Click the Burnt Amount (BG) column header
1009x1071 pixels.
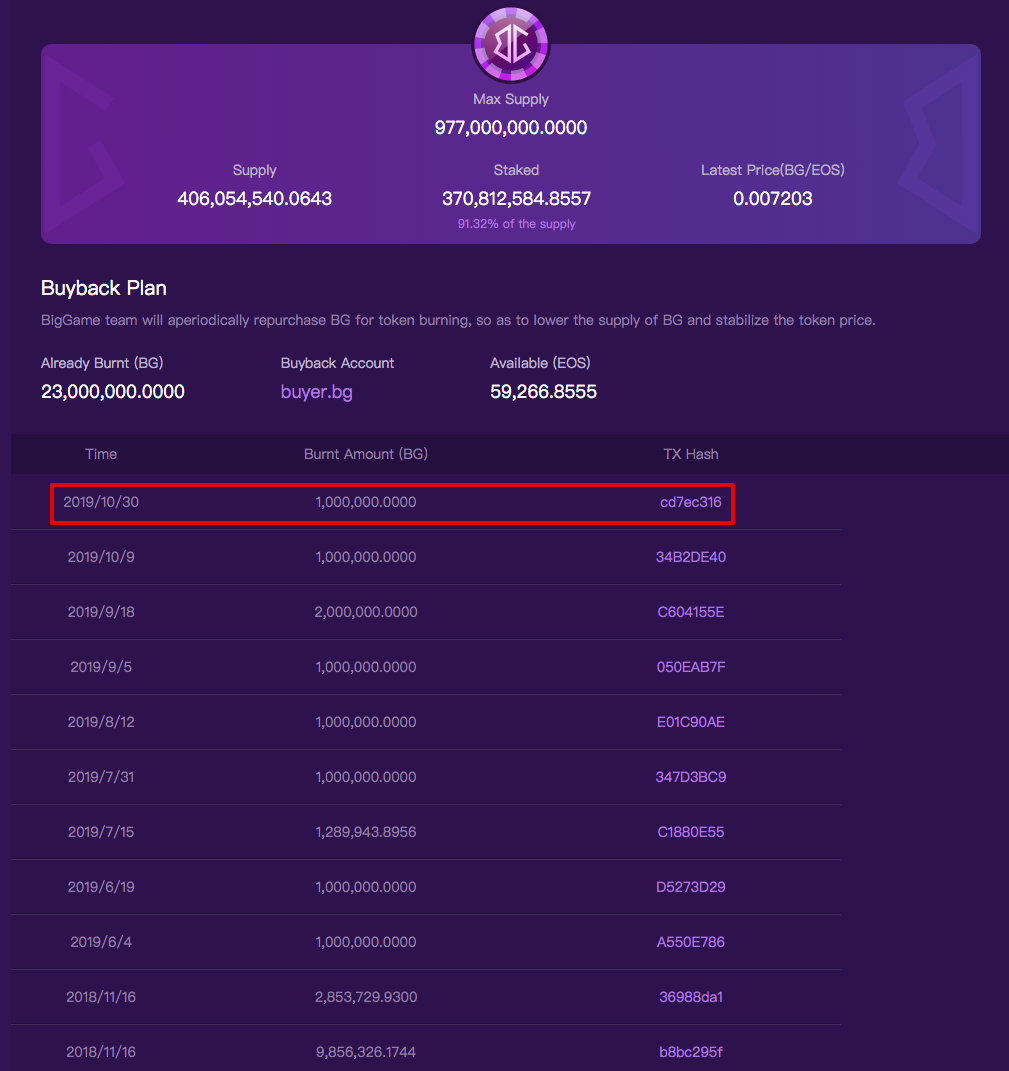coord(365,454)
